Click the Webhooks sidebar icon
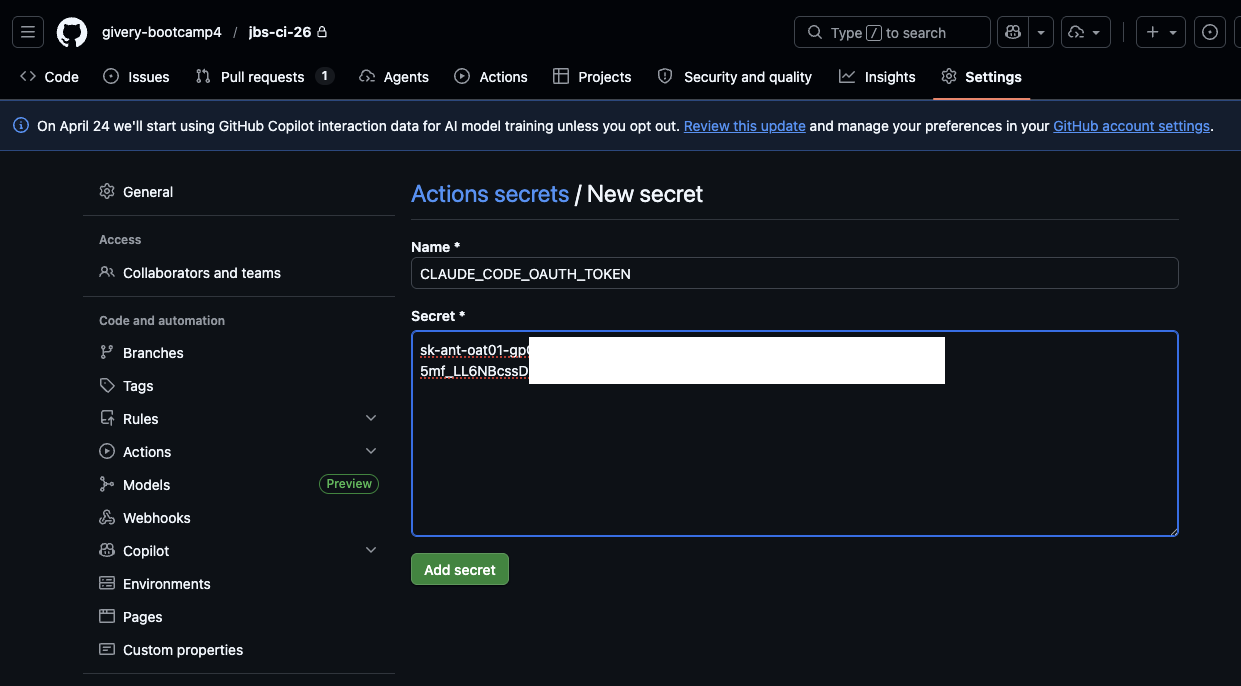The height and width of the screenshot is (686, 1241). point(107,518)
